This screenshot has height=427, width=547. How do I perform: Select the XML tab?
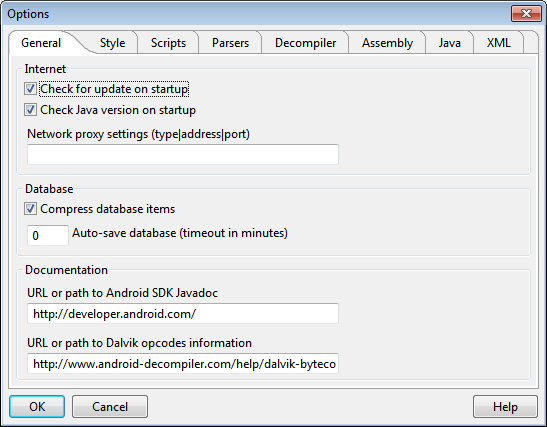click(x=498, y=43)
